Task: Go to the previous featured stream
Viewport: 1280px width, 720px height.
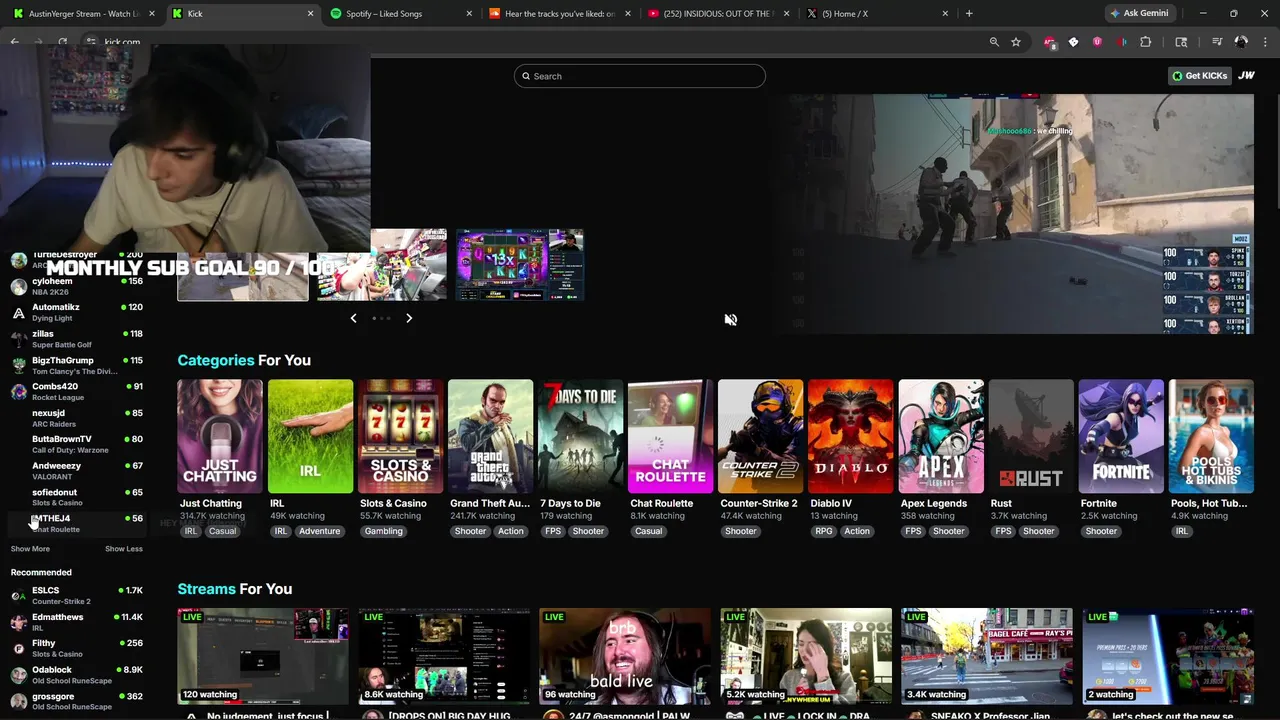Action: tap(353, 318)
